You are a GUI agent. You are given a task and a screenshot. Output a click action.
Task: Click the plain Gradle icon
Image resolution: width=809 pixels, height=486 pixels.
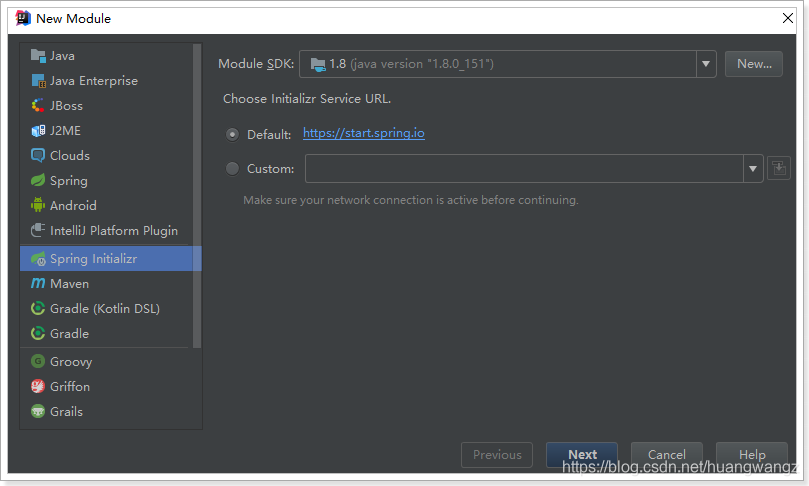click(x=38, y=333)
